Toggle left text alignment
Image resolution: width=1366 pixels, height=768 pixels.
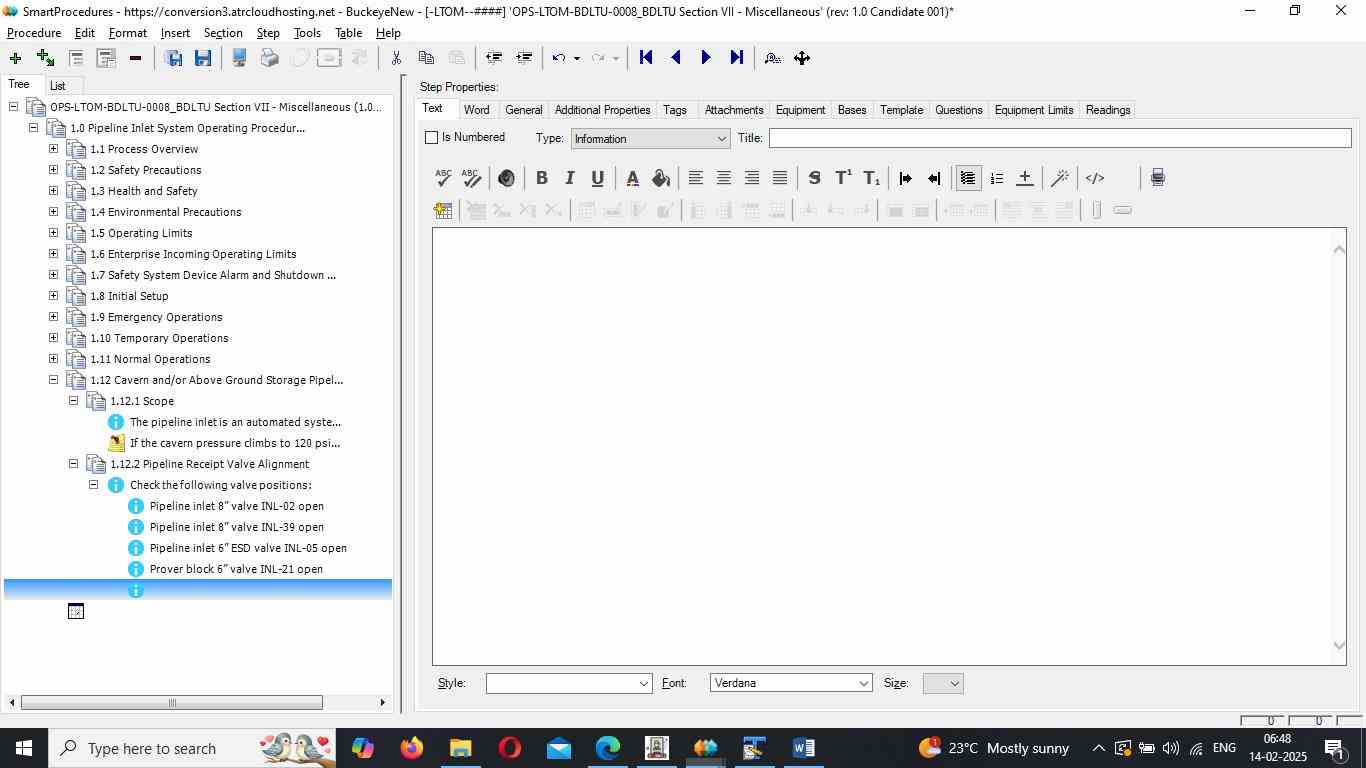coord(695,178)
